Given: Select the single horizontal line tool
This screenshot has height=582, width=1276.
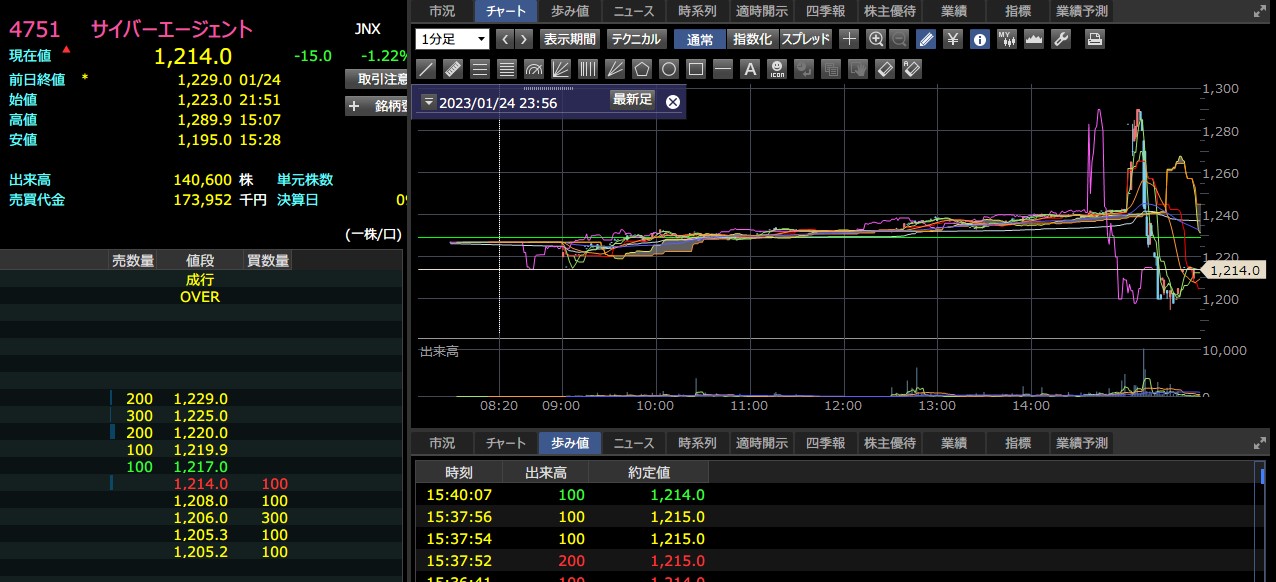Looking at the screenshot, I should [722, 69].
